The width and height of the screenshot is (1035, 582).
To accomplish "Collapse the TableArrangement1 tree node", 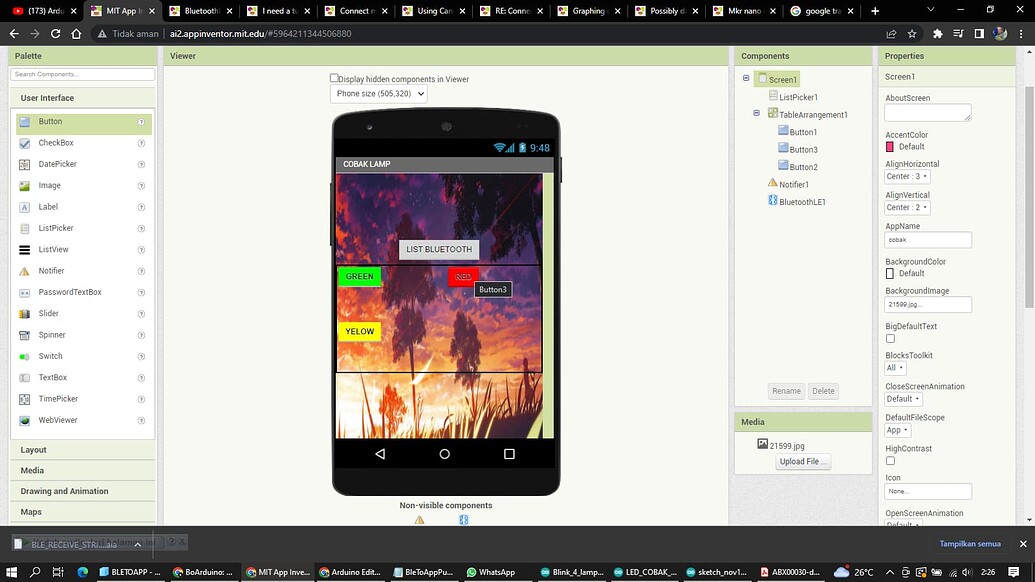I will coord(756,113).
